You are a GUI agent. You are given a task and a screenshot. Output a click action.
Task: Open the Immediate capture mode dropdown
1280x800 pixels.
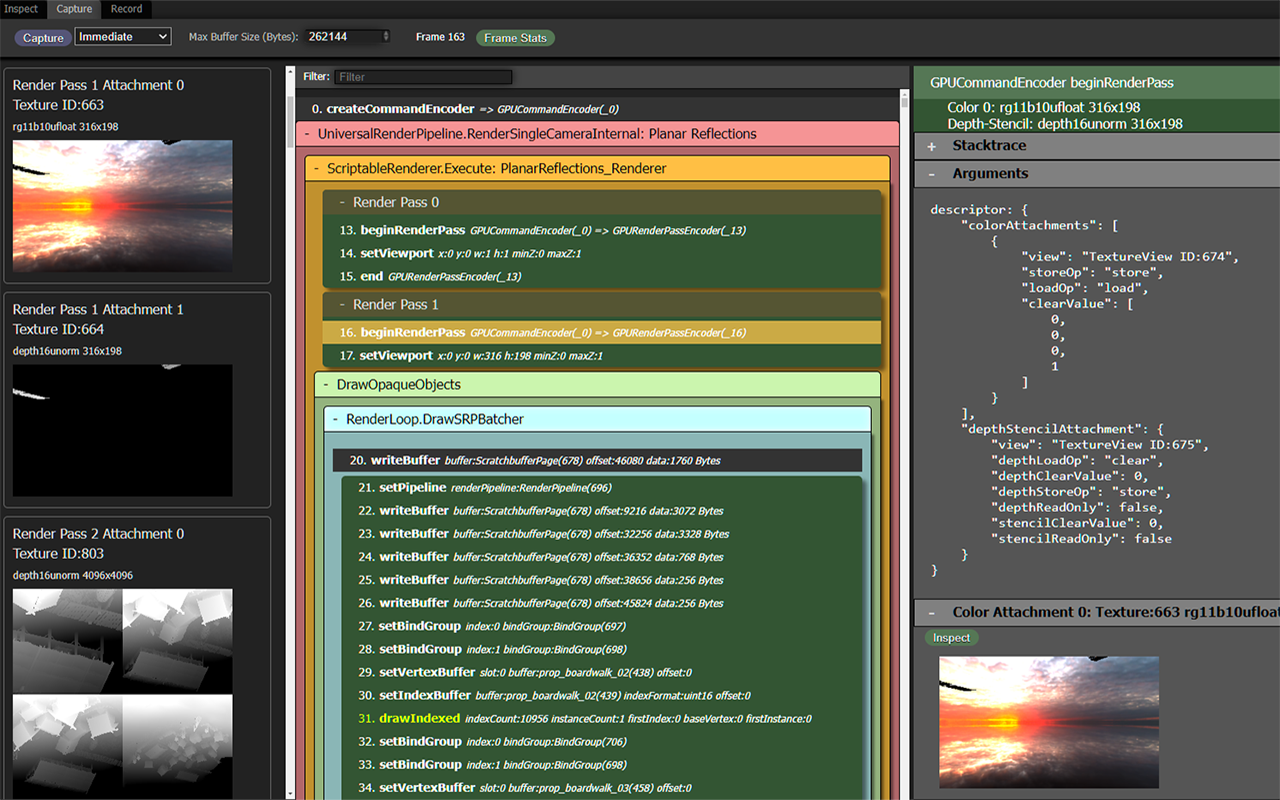click(x=122, y=36)
